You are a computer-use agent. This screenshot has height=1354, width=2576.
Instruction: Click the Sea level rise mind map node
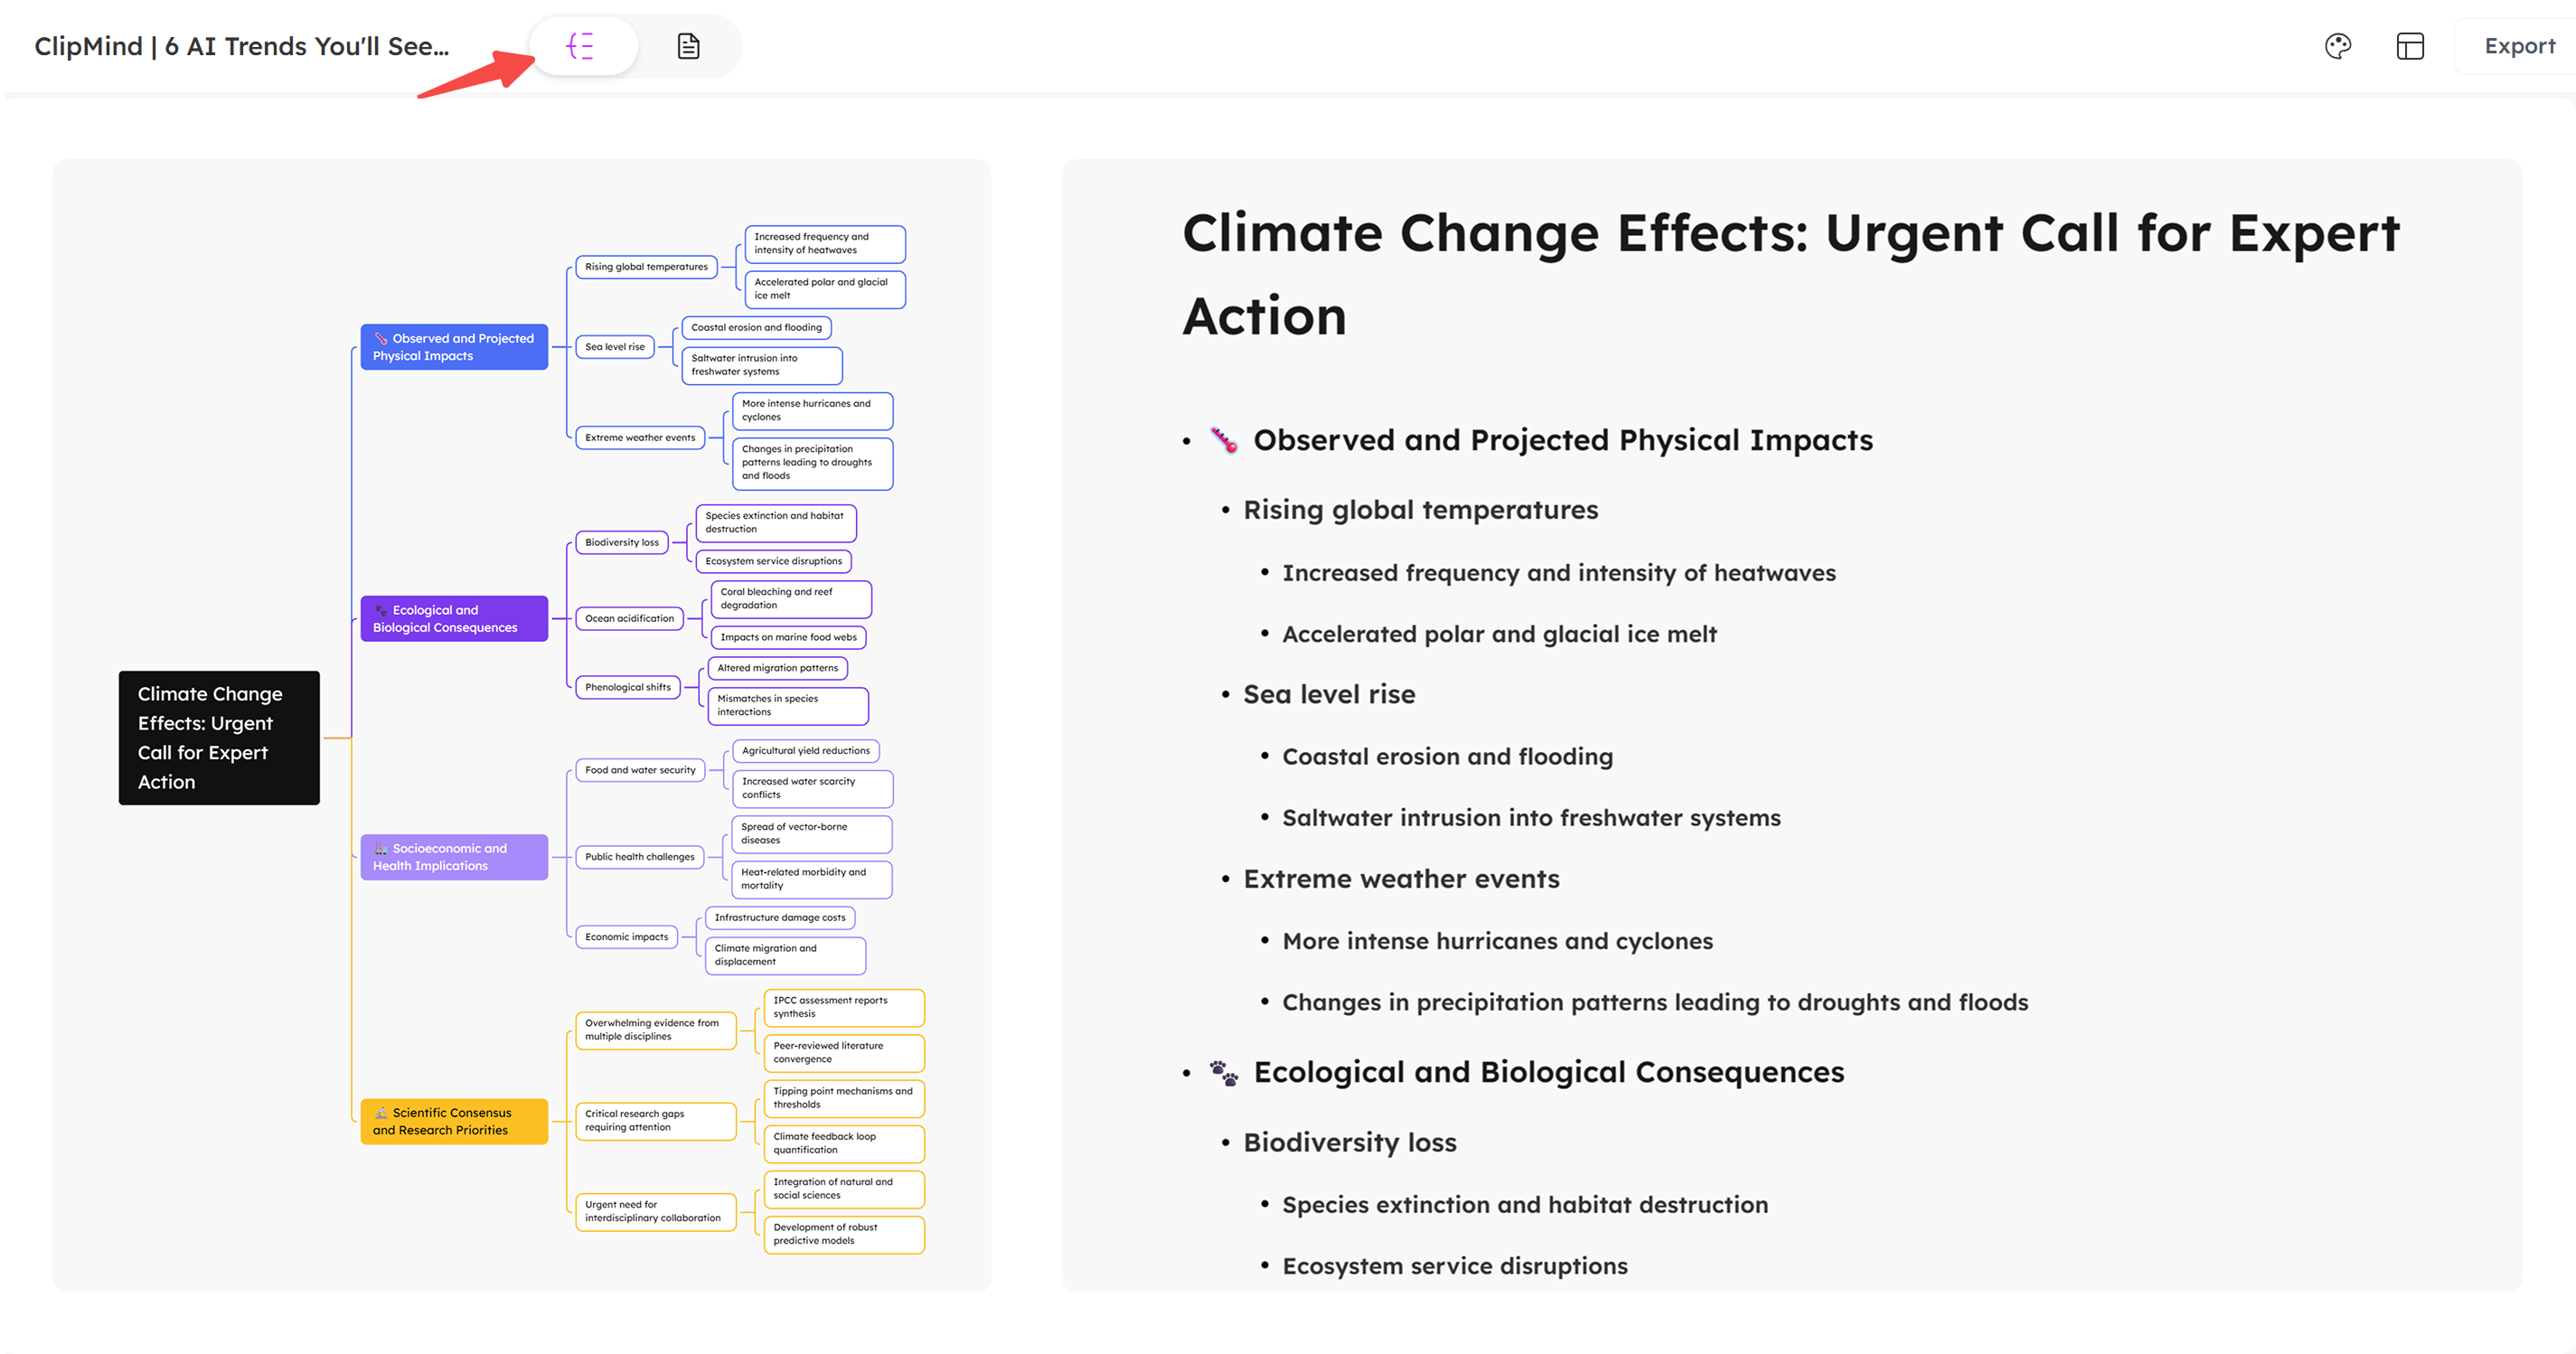coord(615,347)
